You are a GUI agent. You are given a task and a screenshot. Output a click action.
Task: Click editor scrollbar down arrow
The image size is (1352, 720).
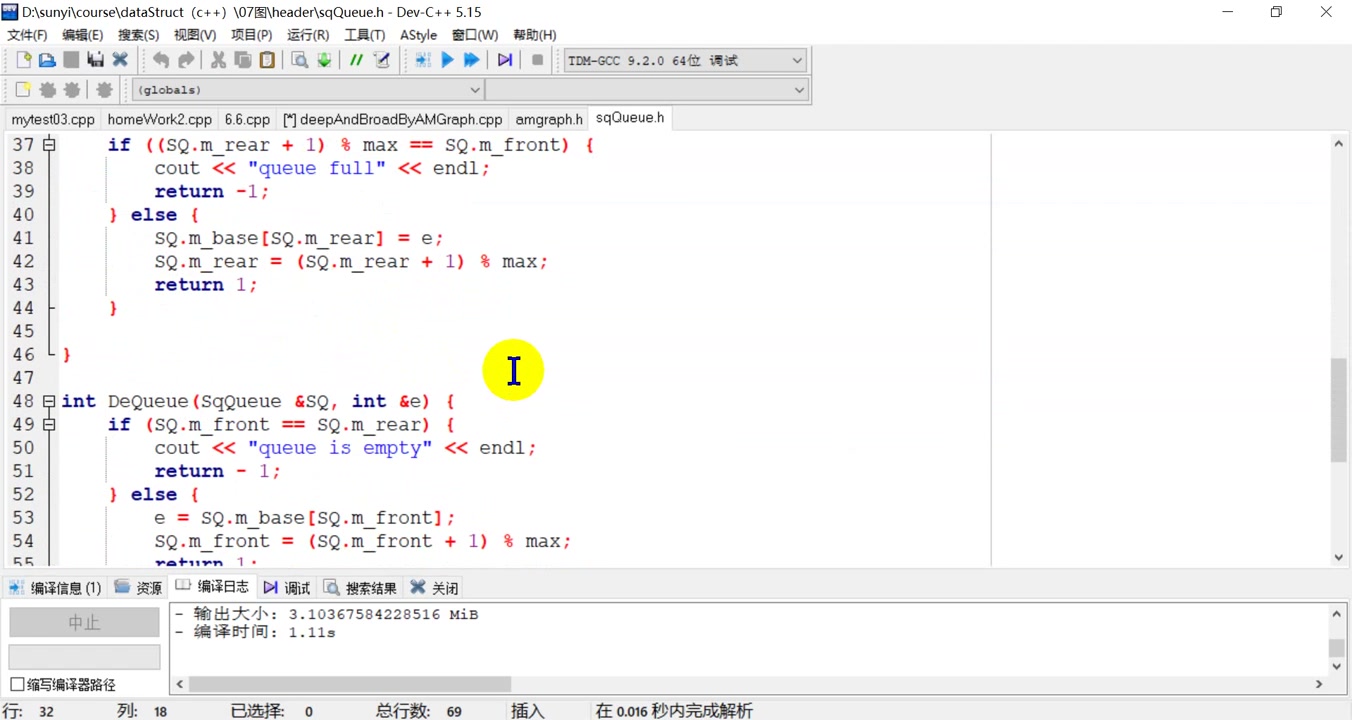1338,557
